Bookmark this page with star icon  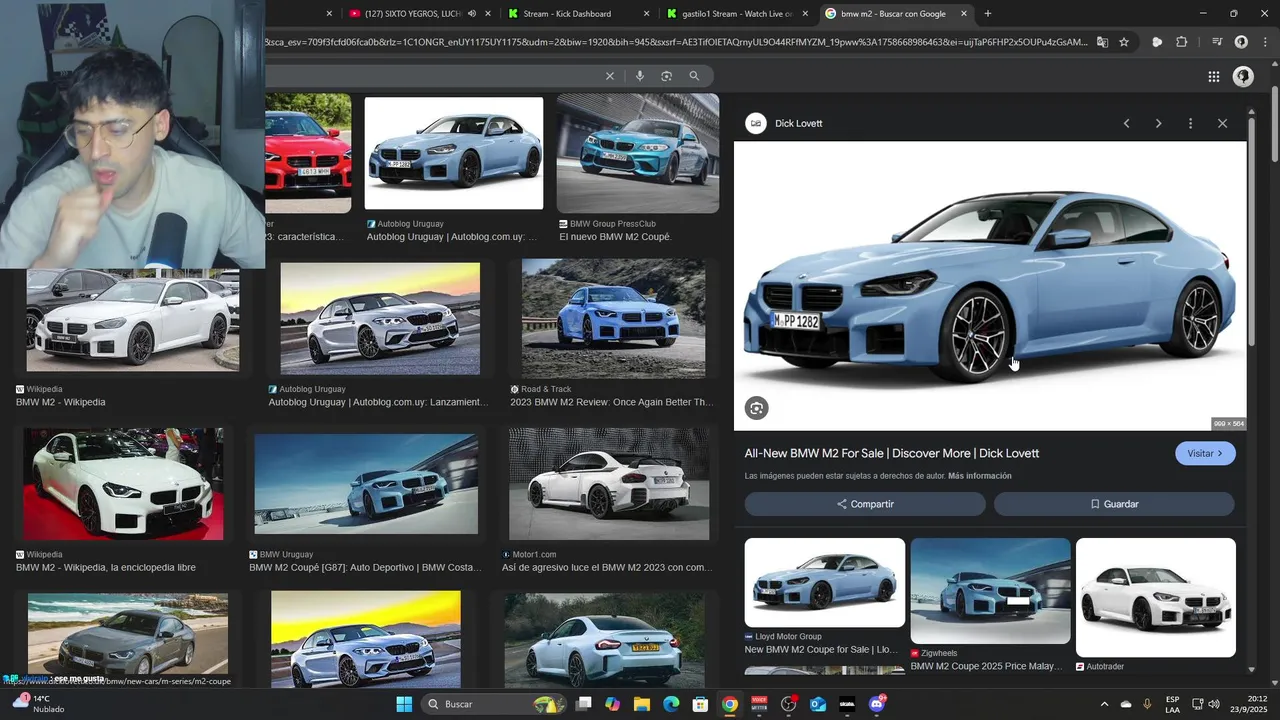click(x=1124, y=42)
